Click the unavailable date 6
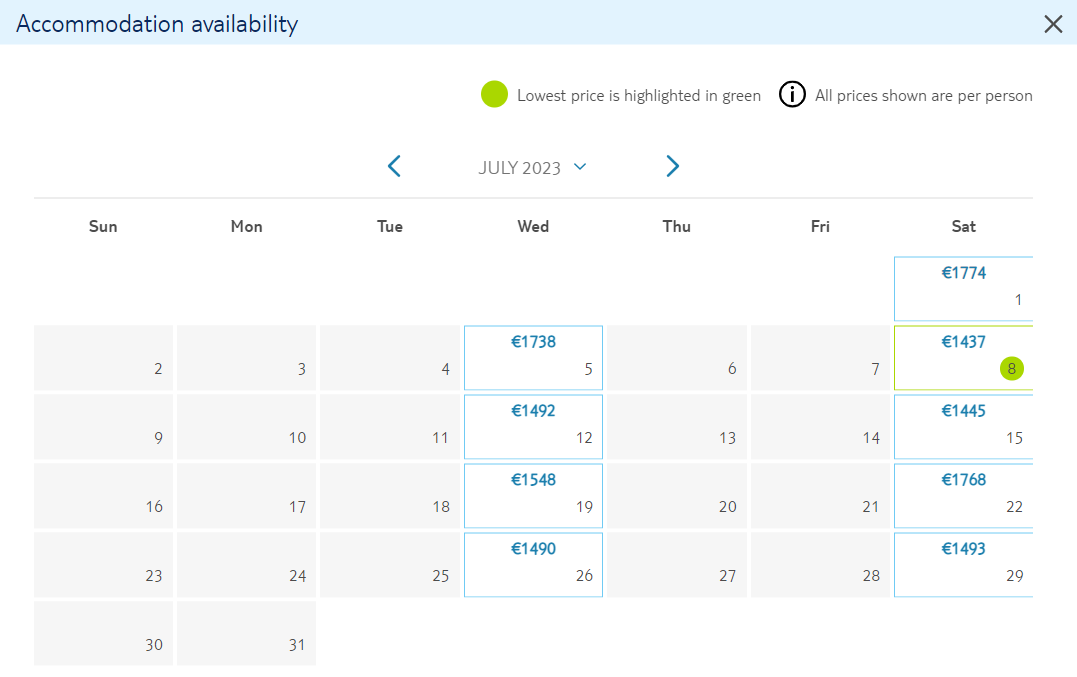Viewport: 1077px width, 677px height. [x=677, y=358]
